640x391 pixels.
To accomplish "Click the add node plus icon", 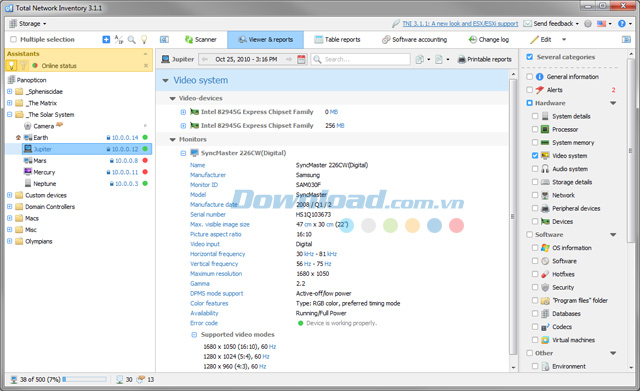I will [106, 40].
